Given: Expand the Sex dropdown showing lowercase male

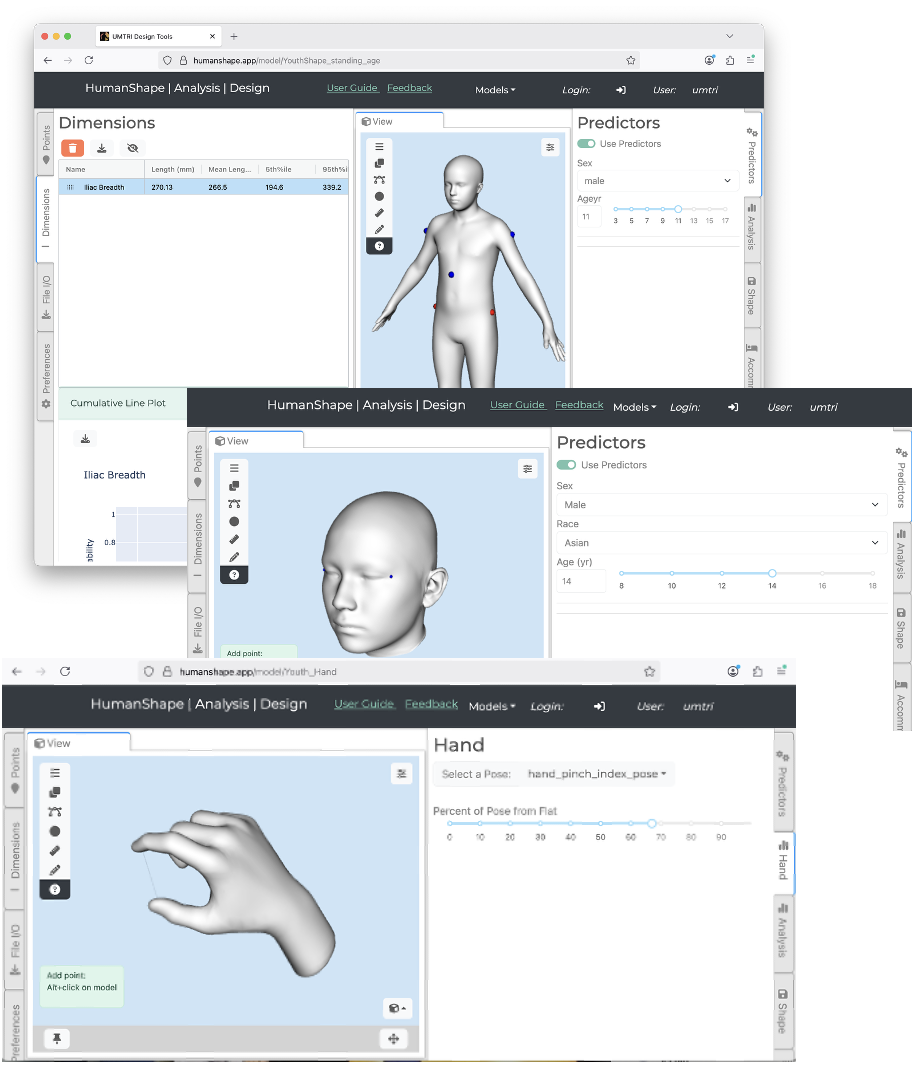Looking at the screenshot, I should point(657,181).
